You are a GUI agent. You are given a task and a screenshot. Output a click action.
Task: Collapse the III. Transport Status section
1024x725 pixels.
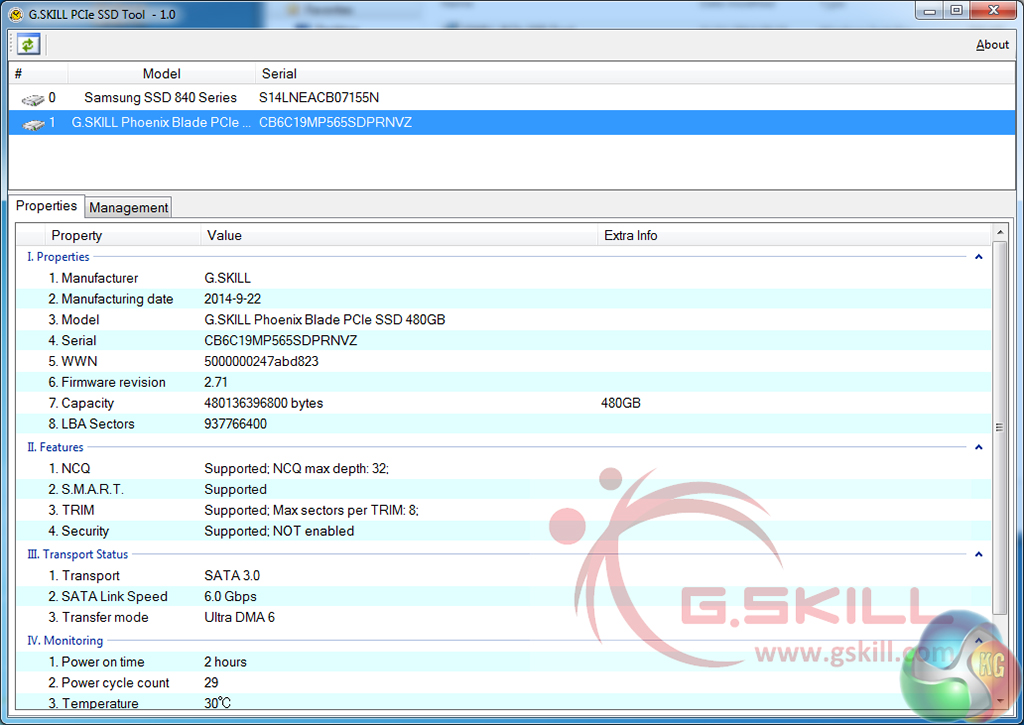coord(978,555)
